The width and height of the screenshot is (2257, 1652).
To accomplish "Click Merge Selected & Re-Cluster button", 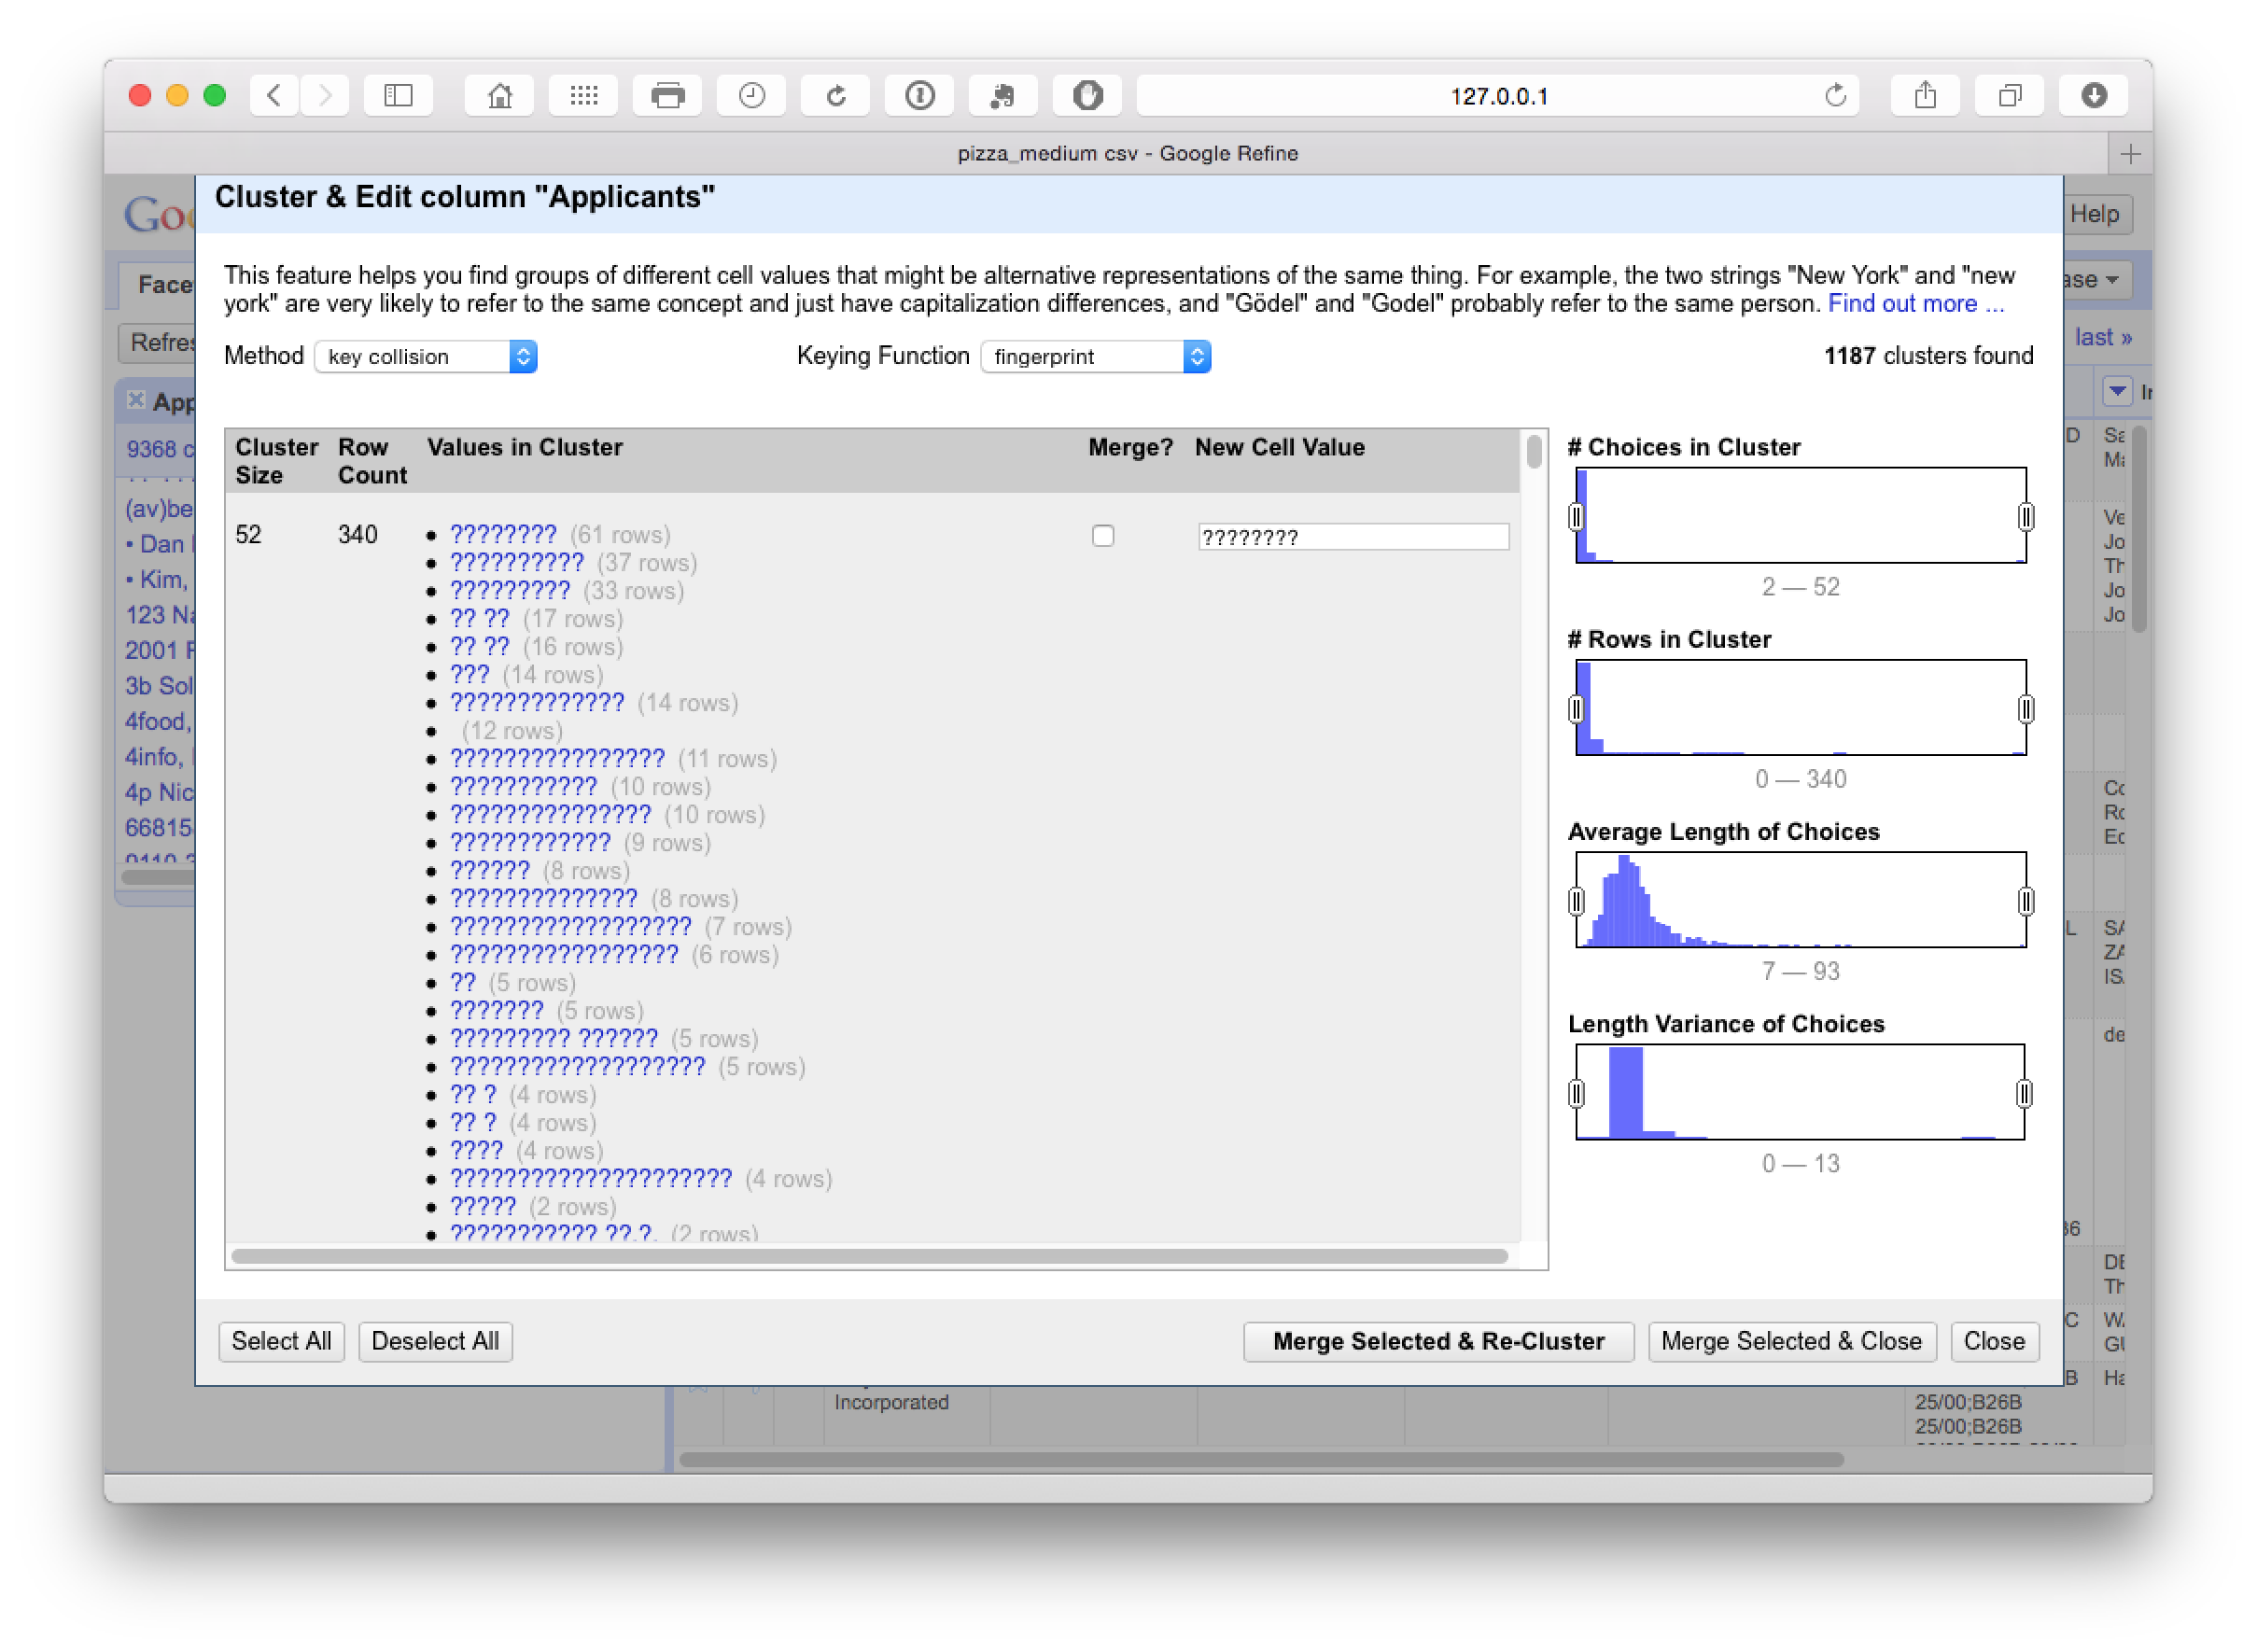I will point(1438,1341).
